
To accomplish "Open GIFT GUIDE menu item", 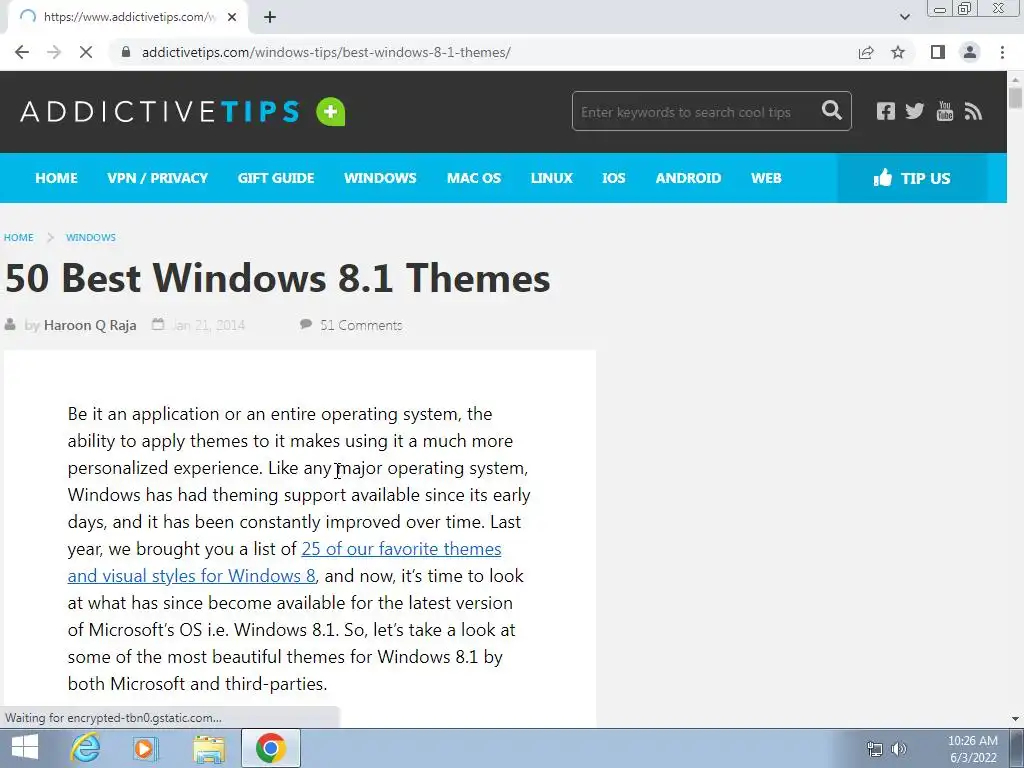I will 276,178.
